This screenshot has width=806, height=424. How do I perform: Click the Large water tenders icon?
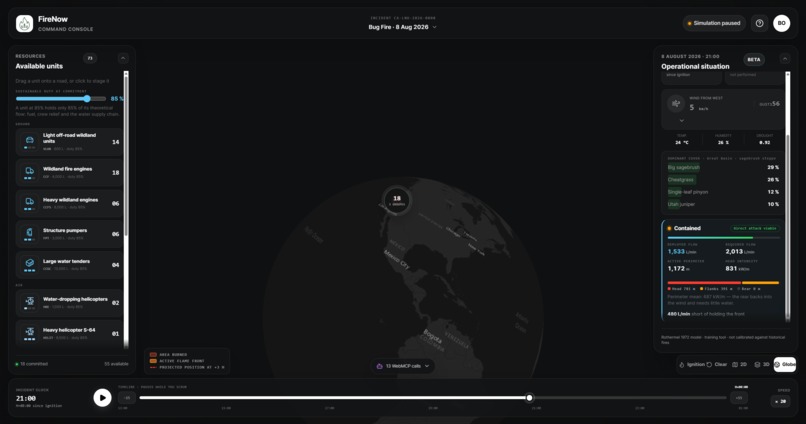click(x=30, y=265)
